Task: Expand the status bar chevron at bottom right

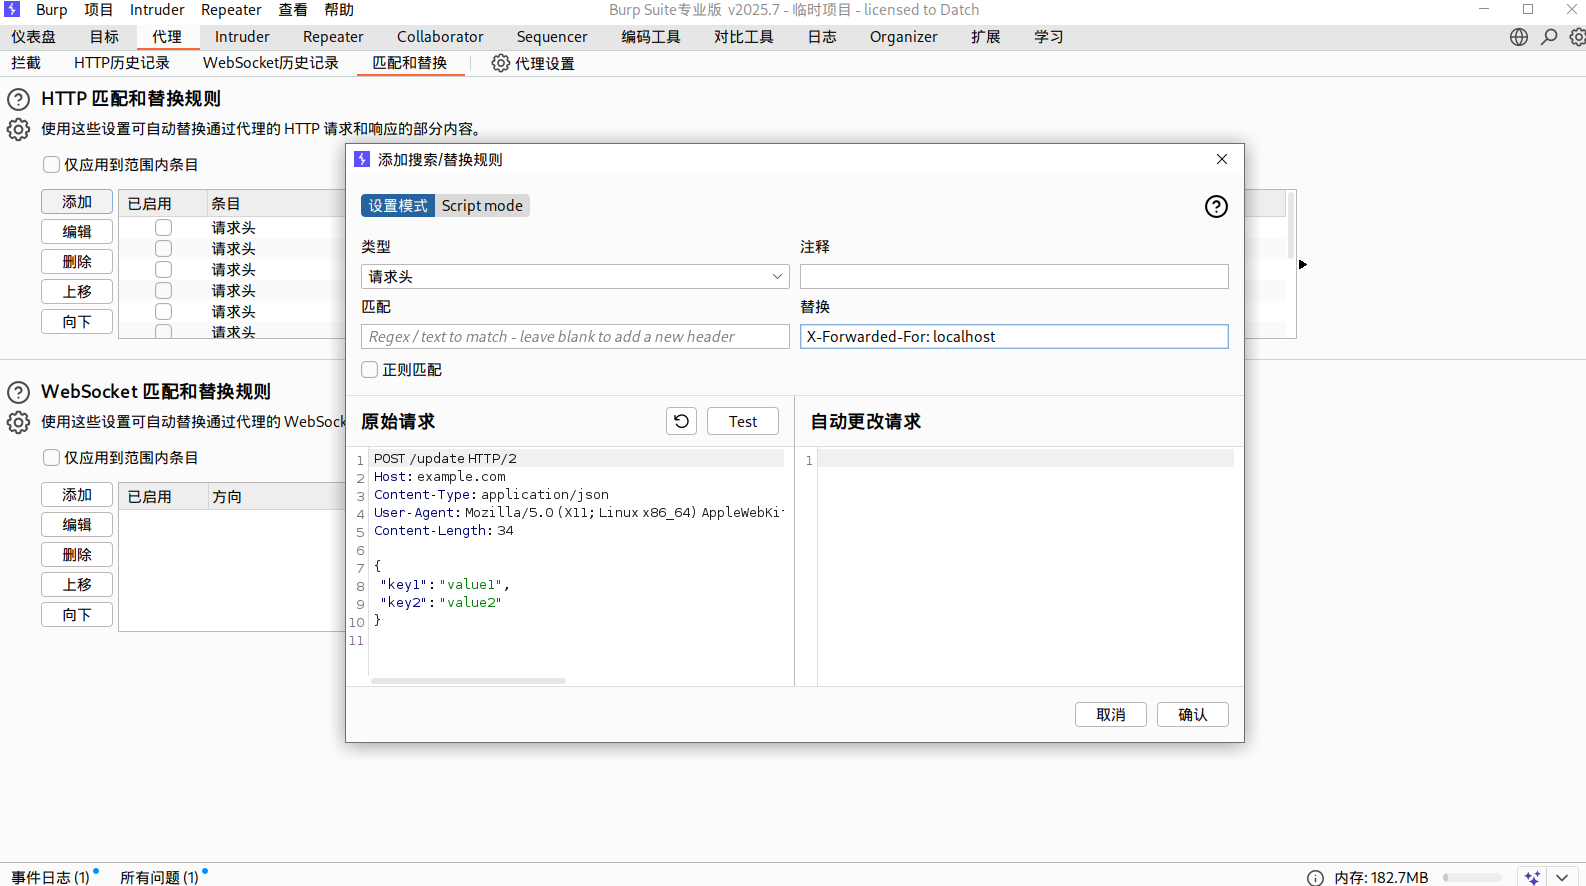Action: pyautogui.click(x=1562, y=877)
